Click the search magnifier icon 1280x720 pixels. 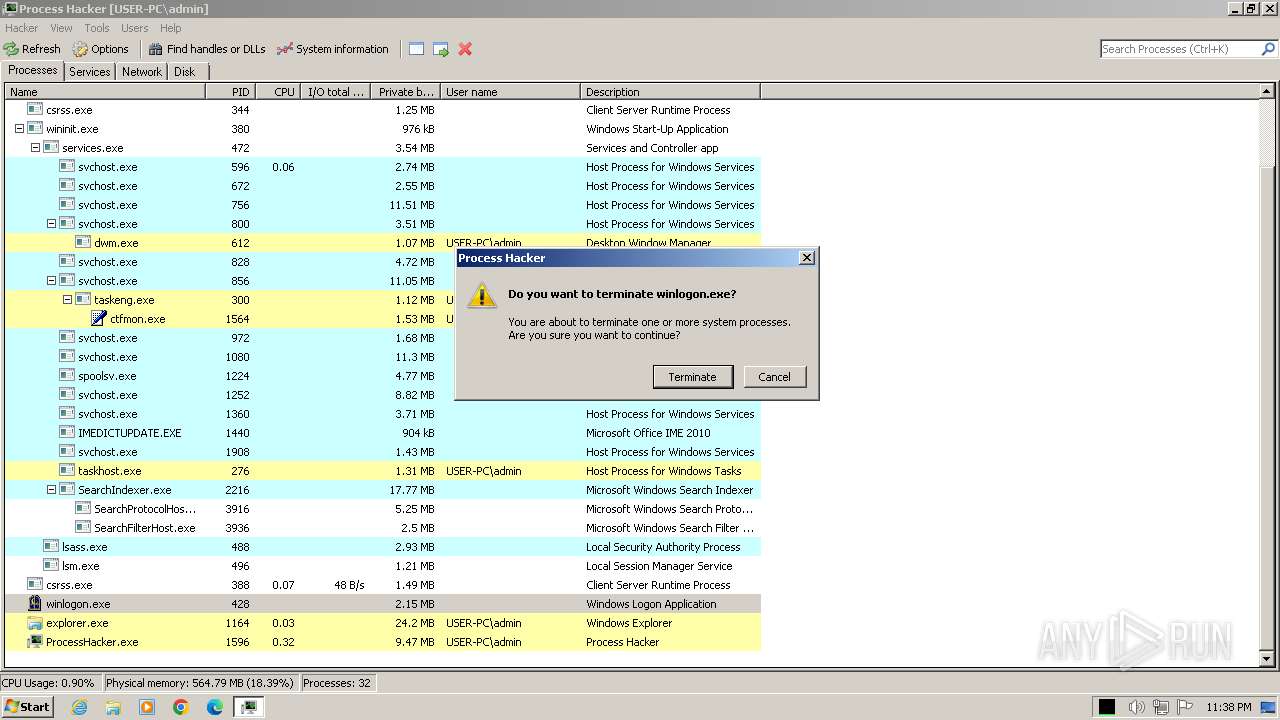(1268, 49)
